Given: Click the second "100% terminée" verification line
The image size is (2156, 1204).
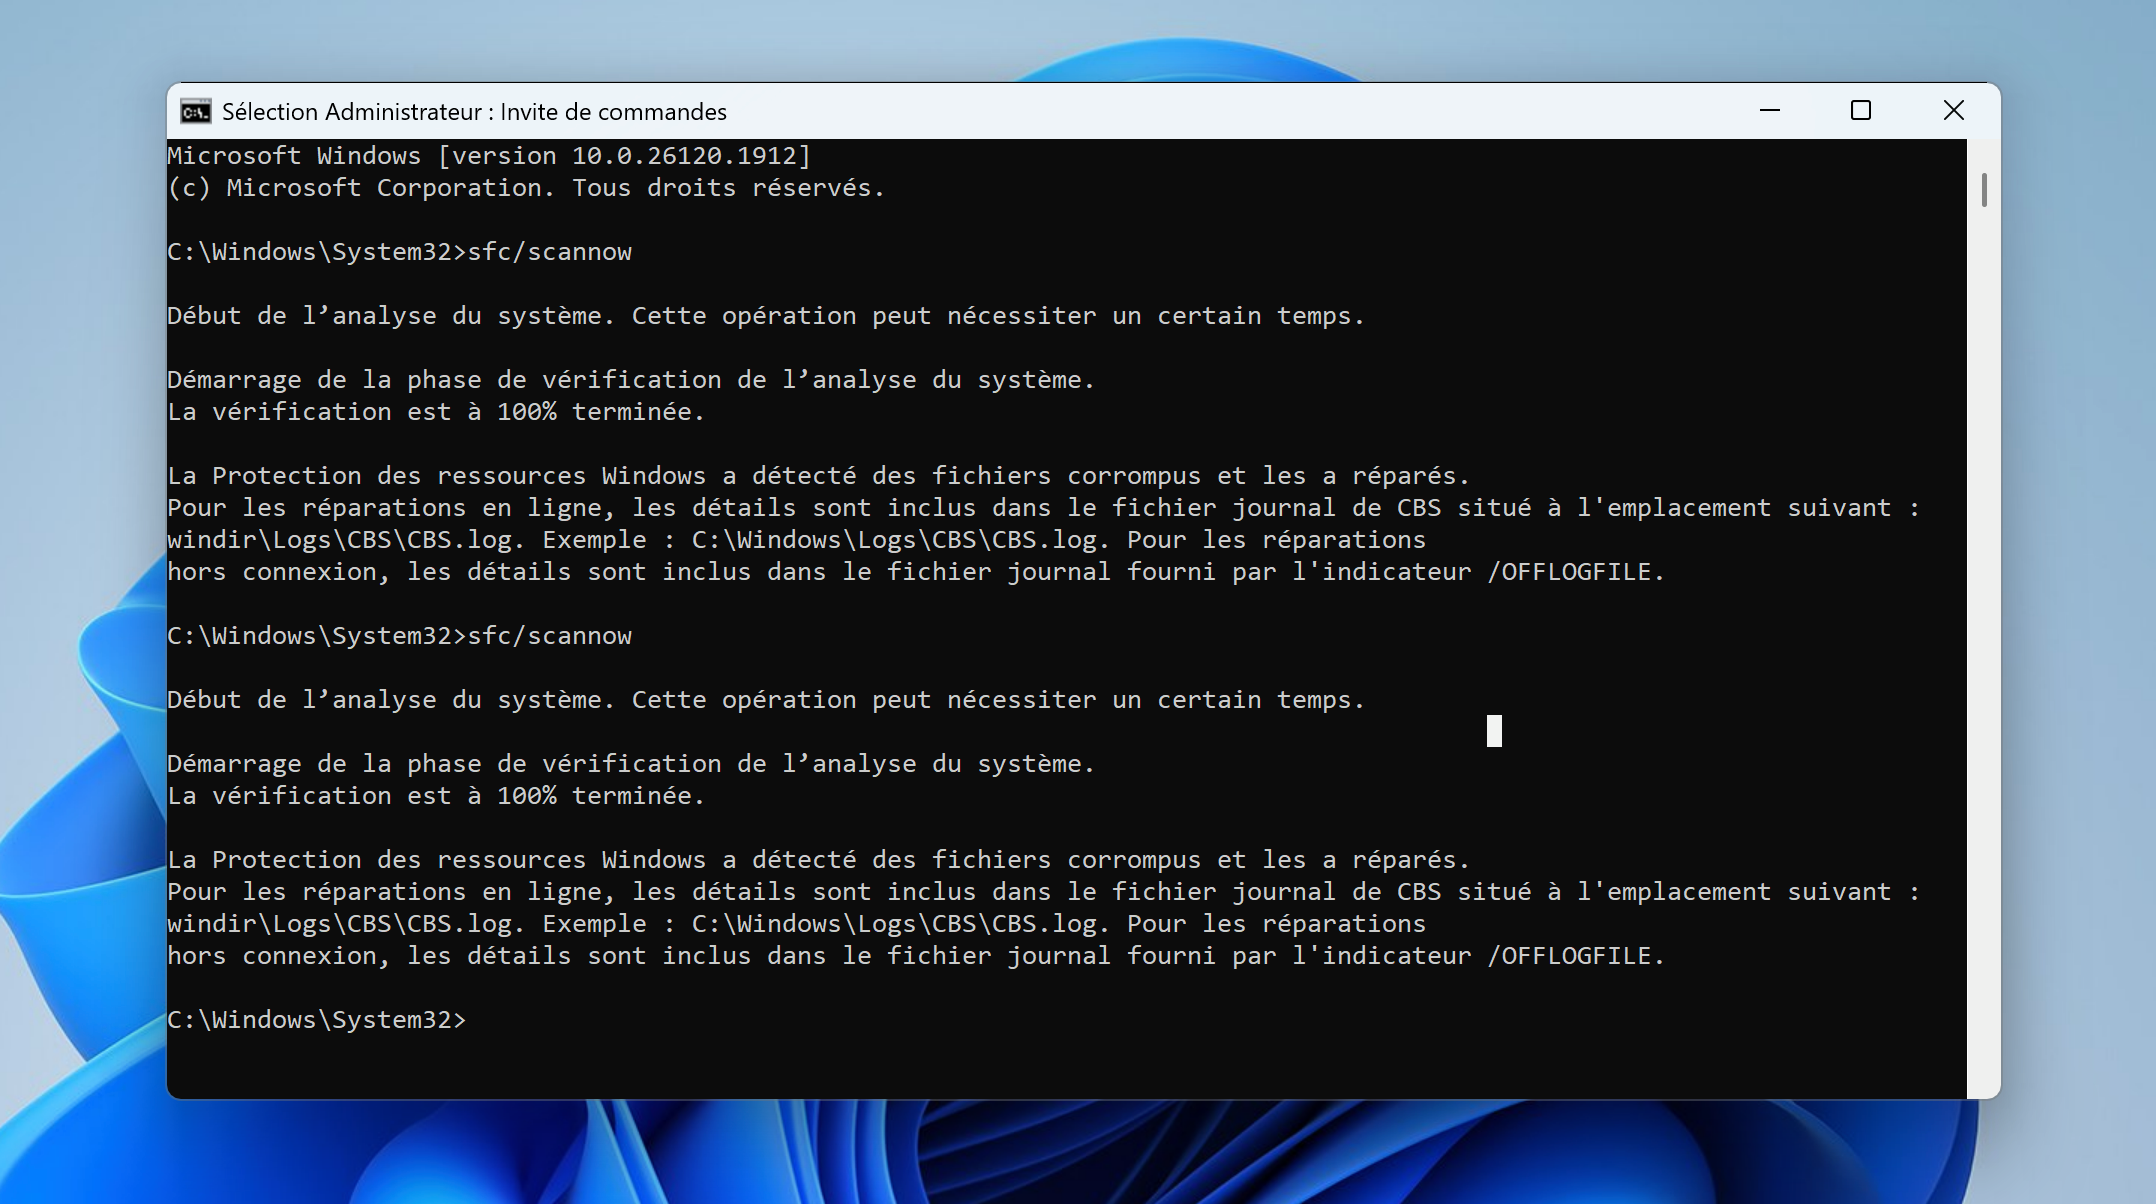Looking at the screenshot, I should tap(435, 796).
